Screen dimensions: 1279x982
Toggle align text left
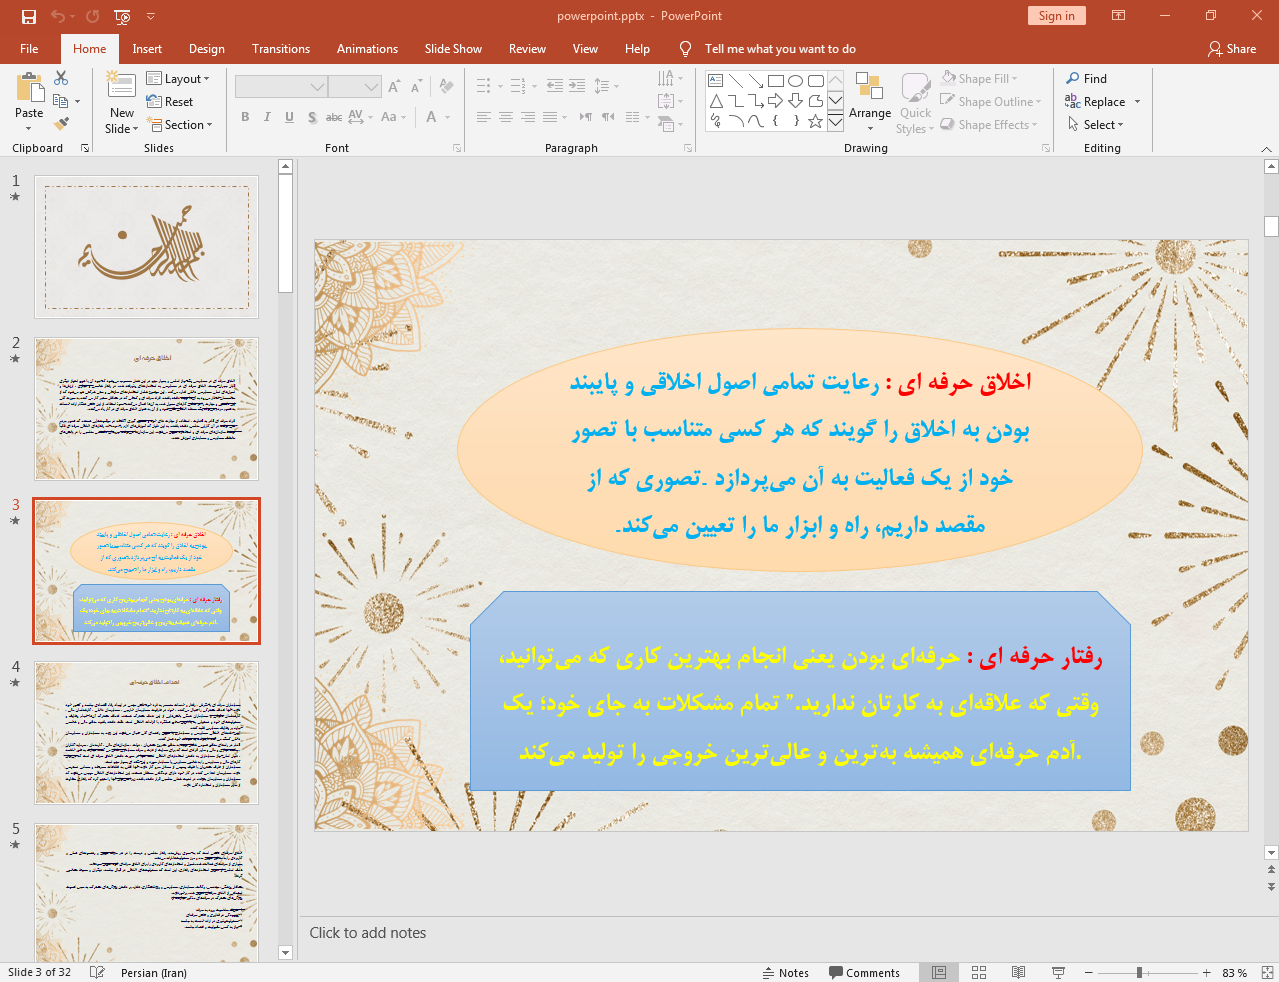tap(484, 117)
